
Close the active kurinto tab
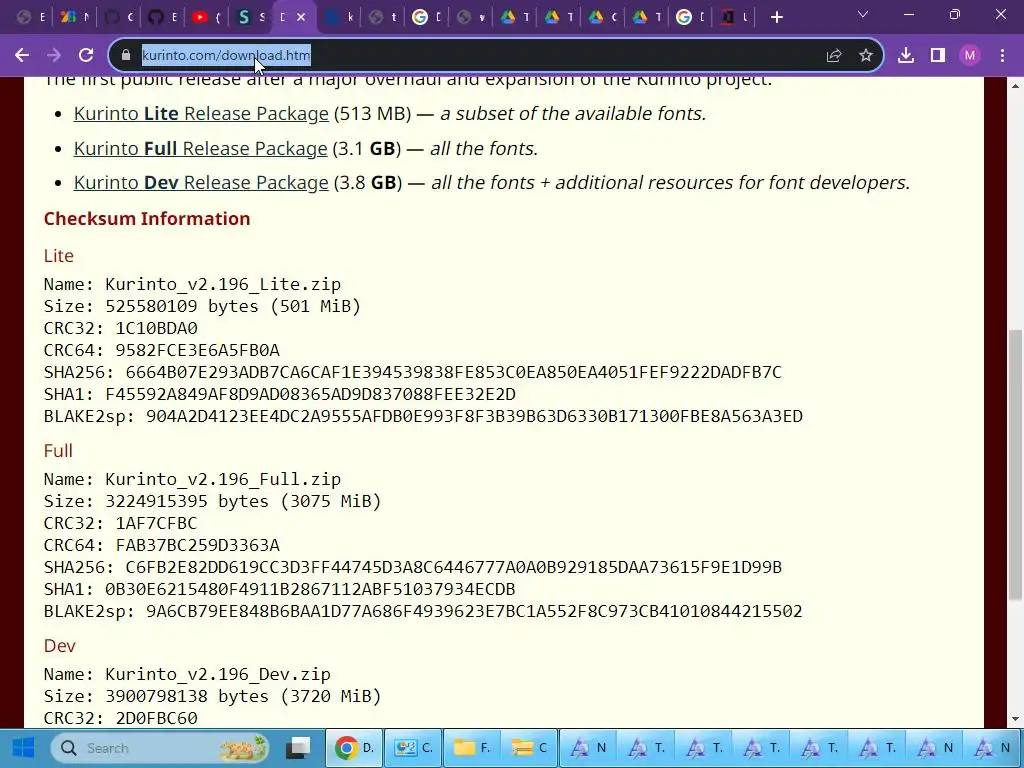pos(301,18)
